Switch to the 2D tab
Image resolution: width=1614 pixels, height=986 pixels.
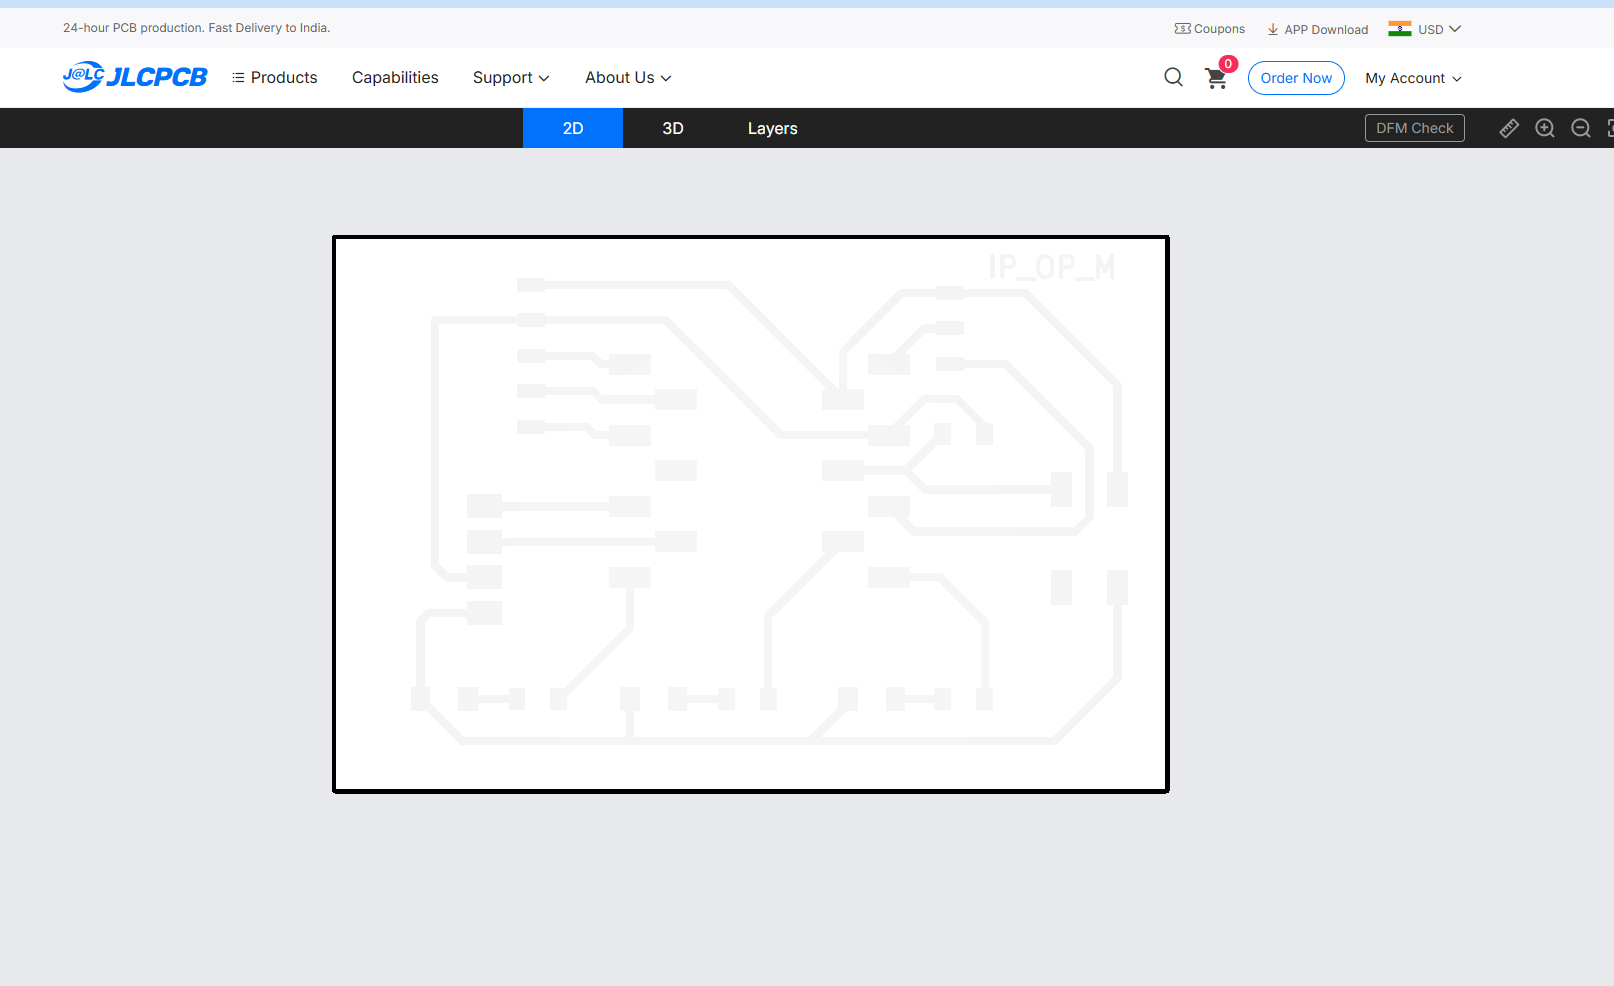pos(573,128)
